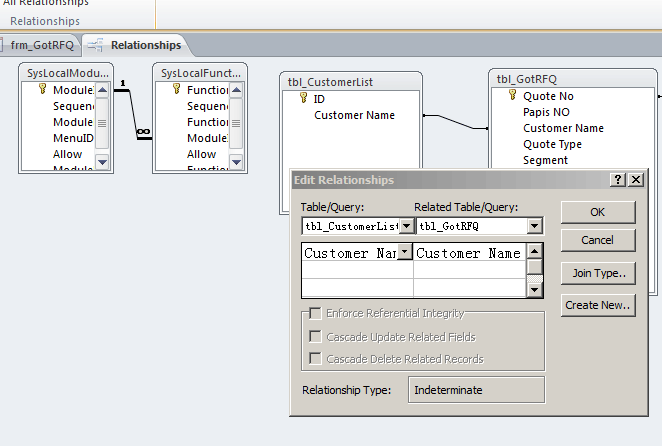Viewport: 662px width, 446px height.
Task: Select Allow field in SysLocalFunct table
Action: coord(201,154)
